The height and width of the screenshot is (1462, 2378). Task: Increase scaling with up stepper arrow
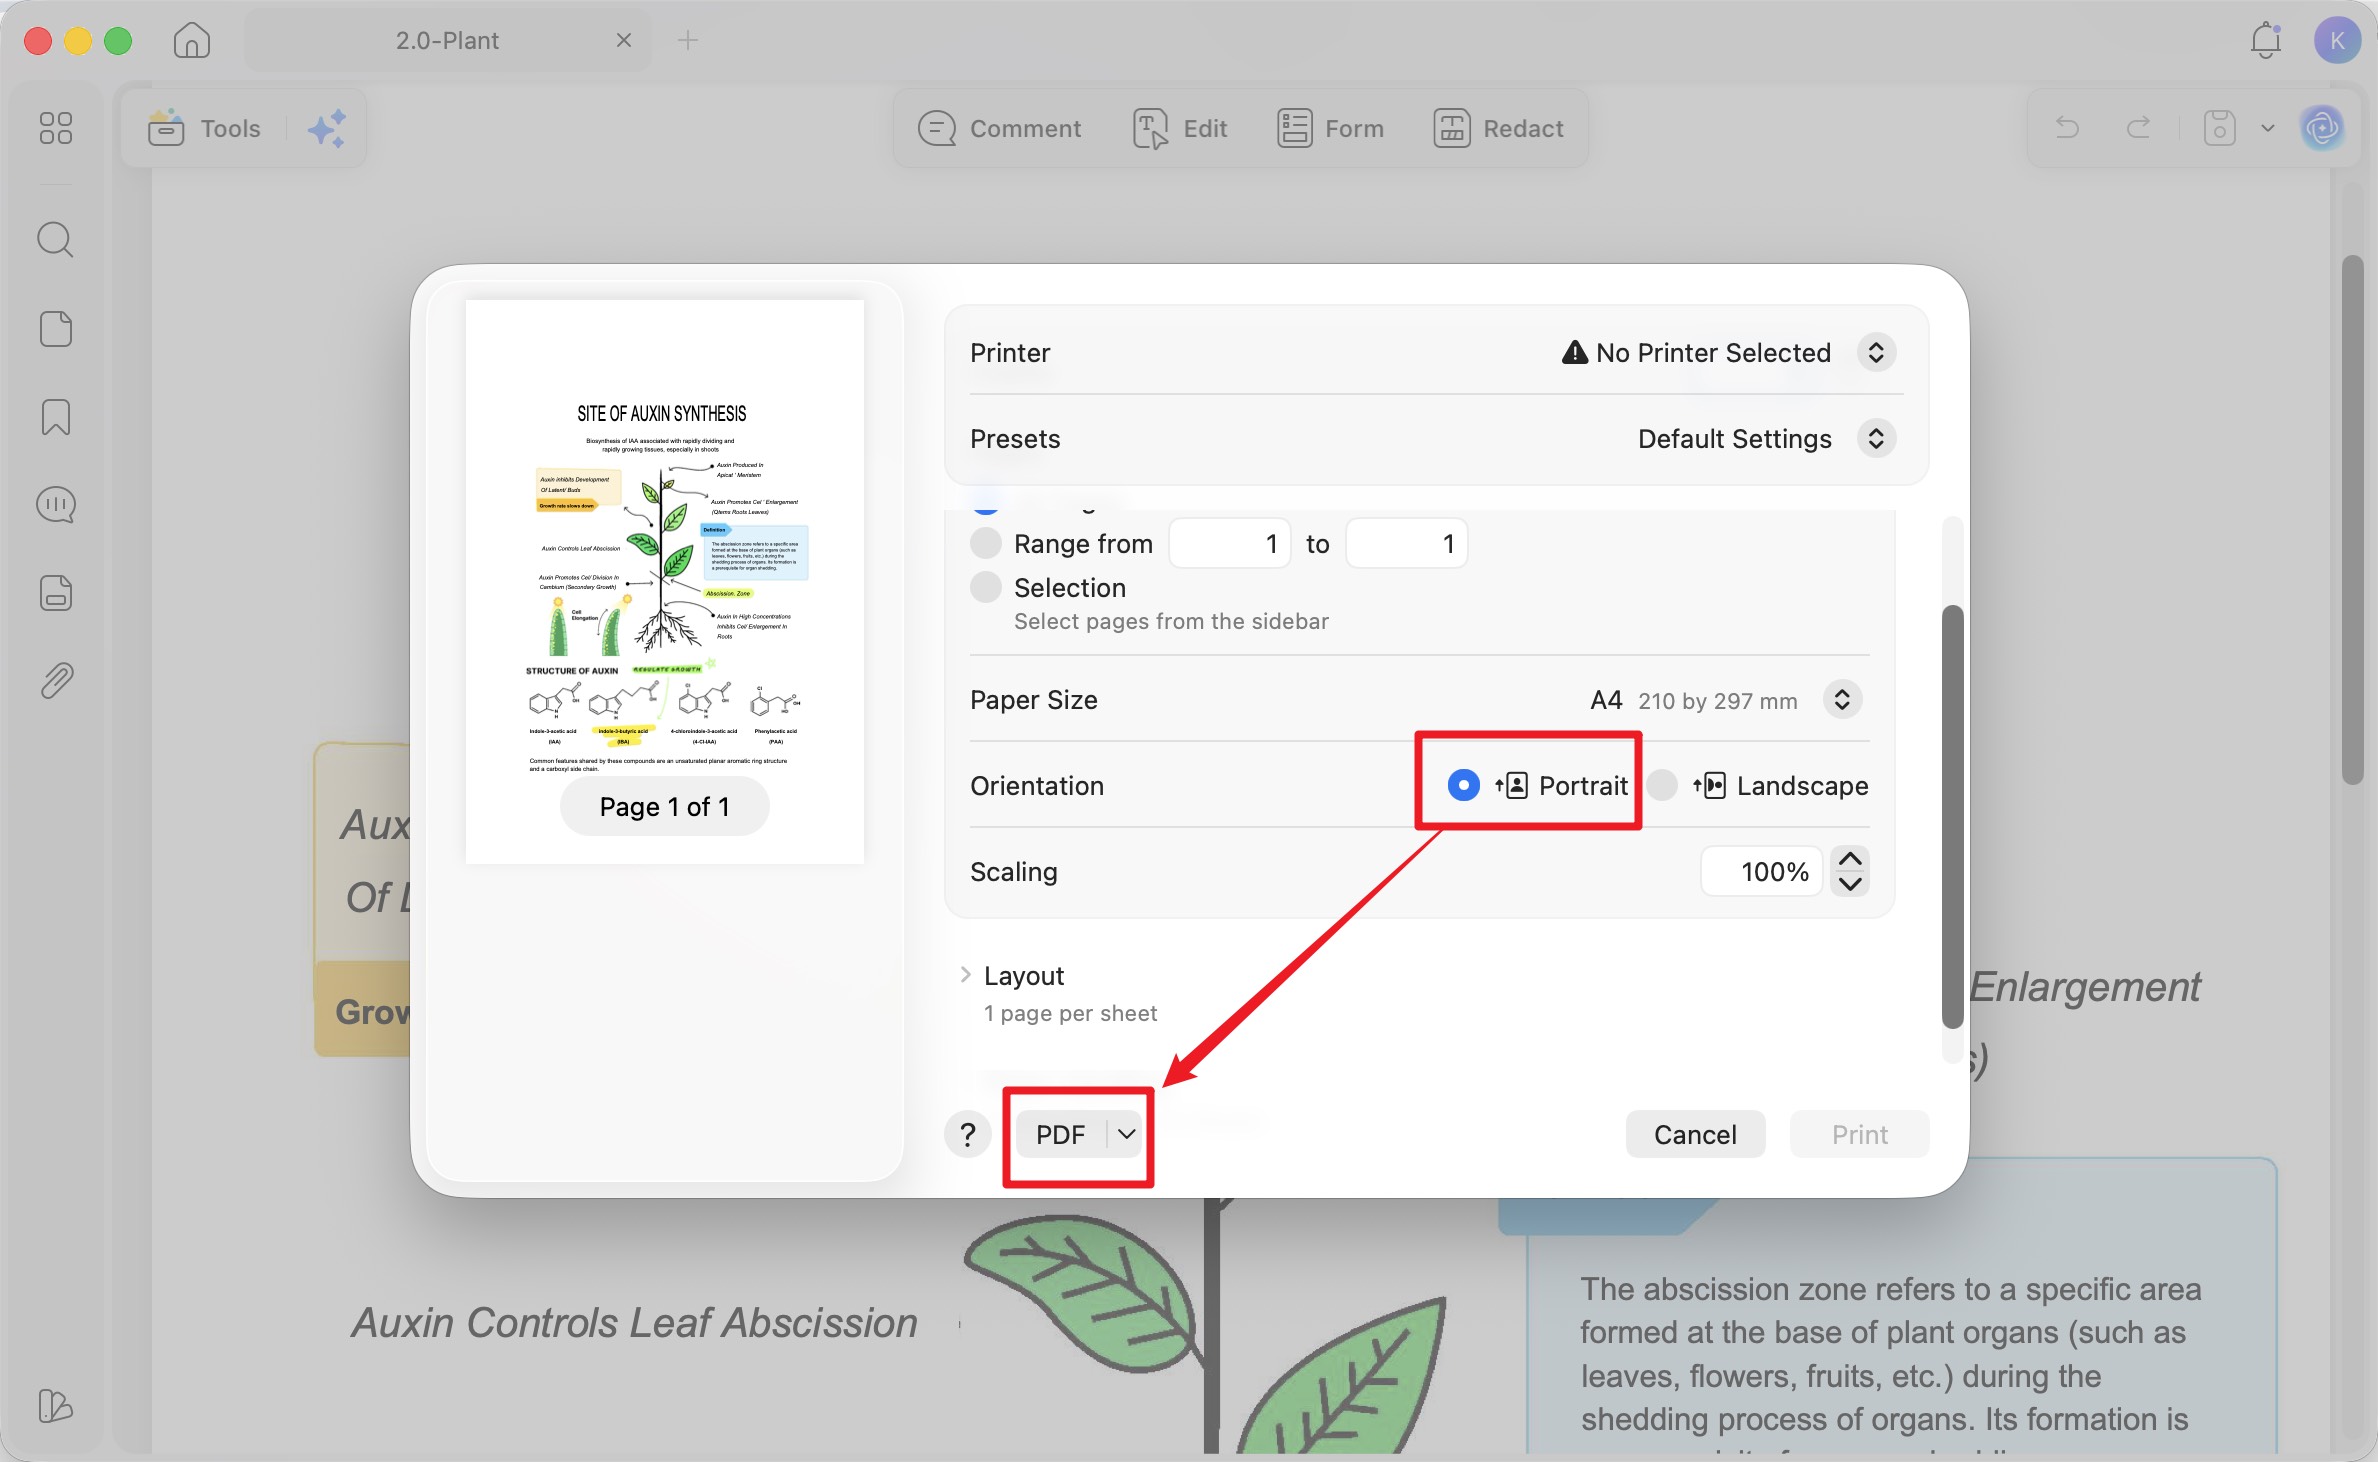(1850, 859)
